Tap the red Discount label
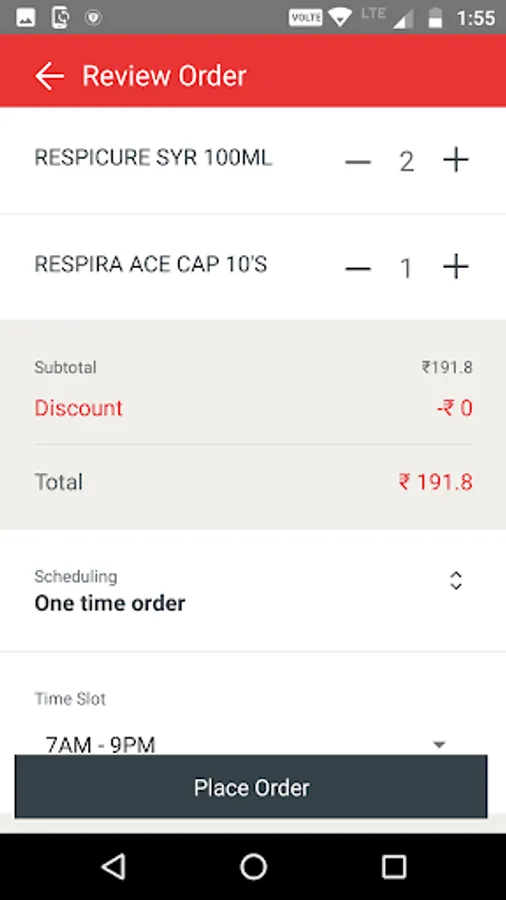 (79, 408)
